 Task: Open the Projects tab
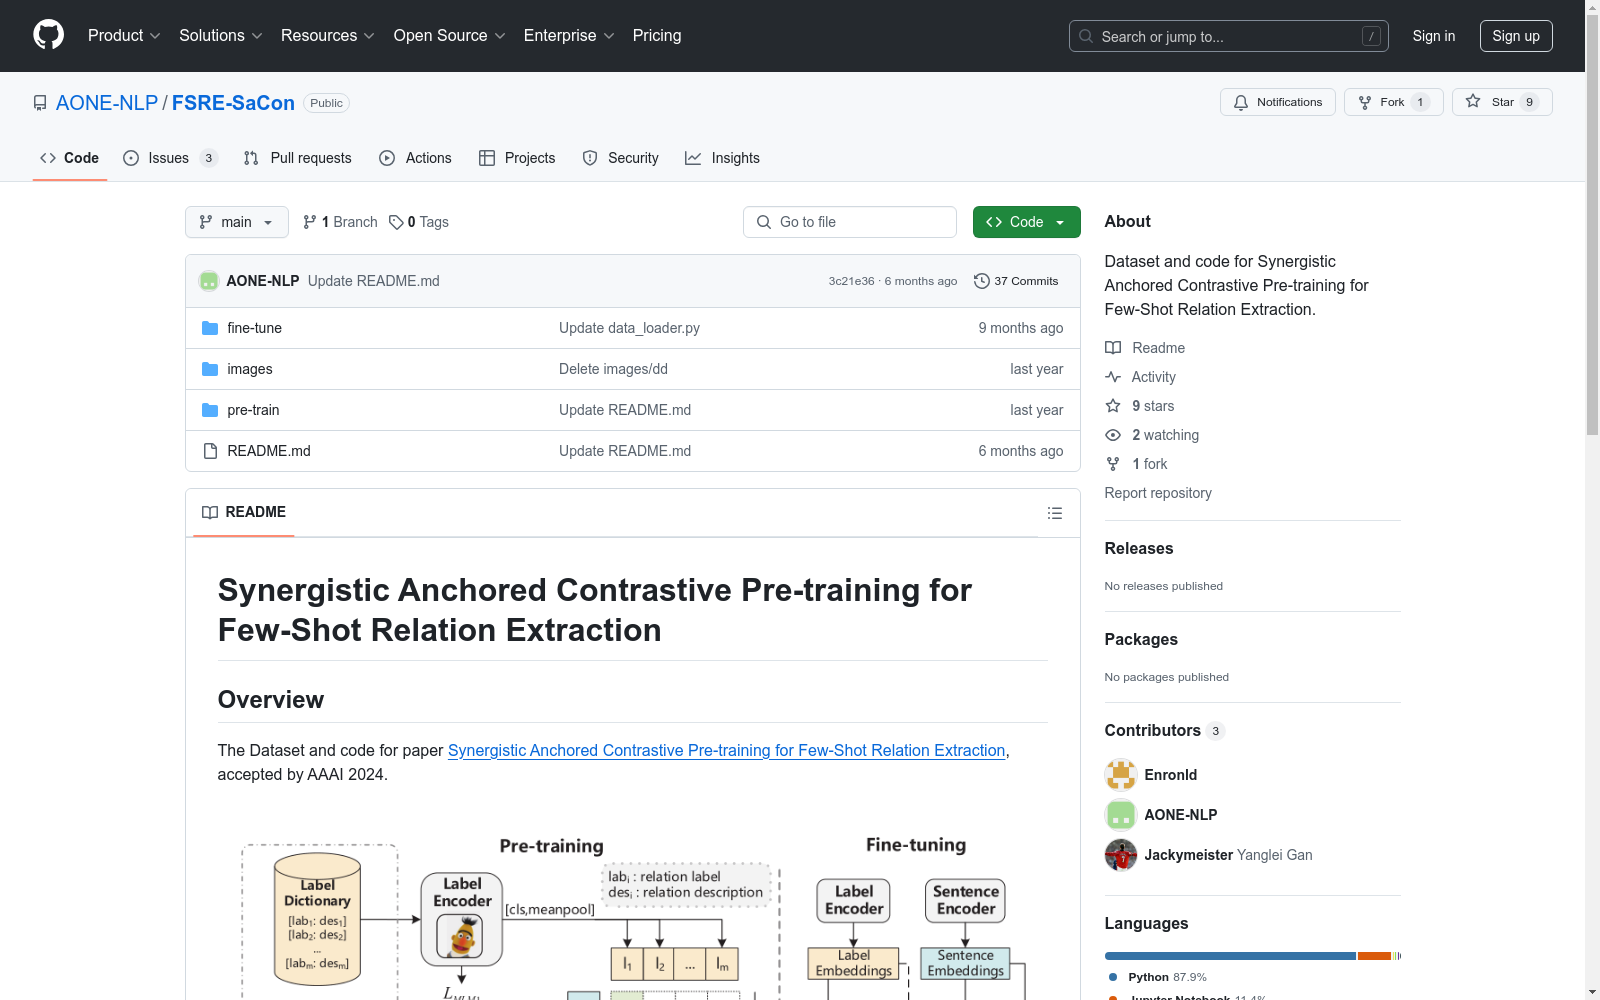click(517, 158)
